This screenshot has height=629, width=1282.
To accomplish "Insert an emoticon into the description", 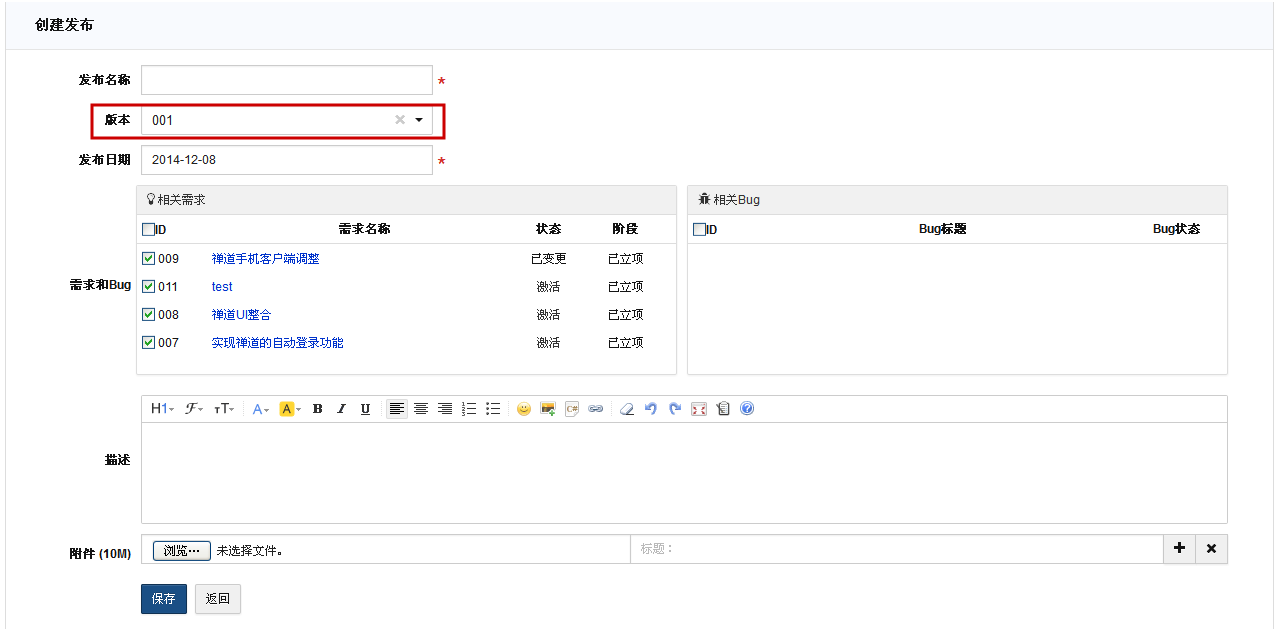I will [x=523, y=409].
